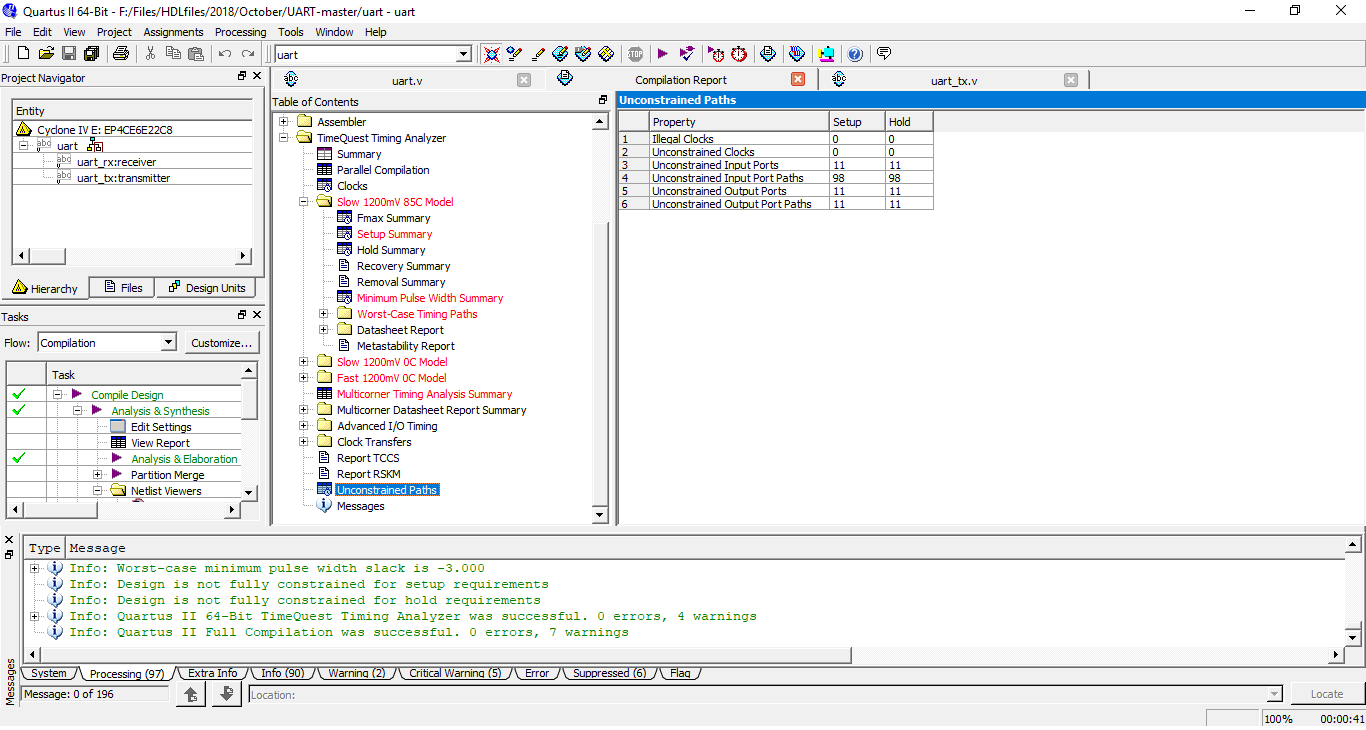Click the Redo toolbar icon
1366x730 pixels.
coord(248,54)
